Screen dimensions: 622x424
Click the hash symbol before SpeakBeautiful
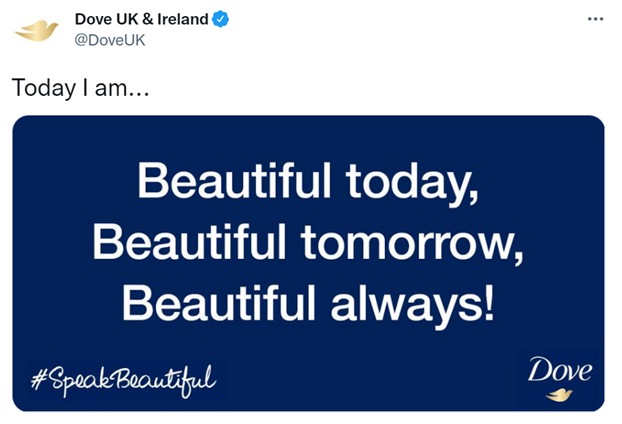point(39,379)
